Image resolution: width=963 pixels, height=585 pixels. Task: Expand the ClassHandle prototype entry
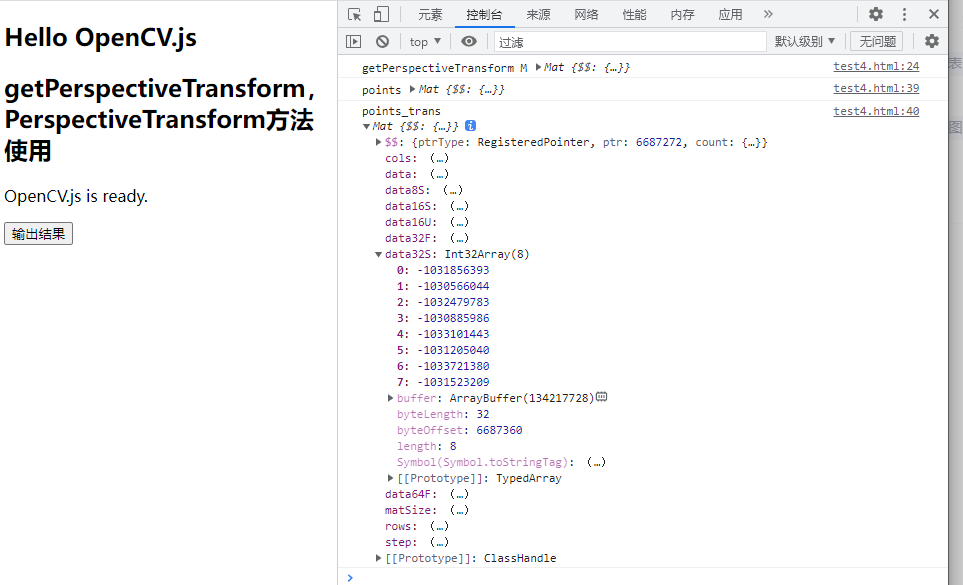coord(378,557)
